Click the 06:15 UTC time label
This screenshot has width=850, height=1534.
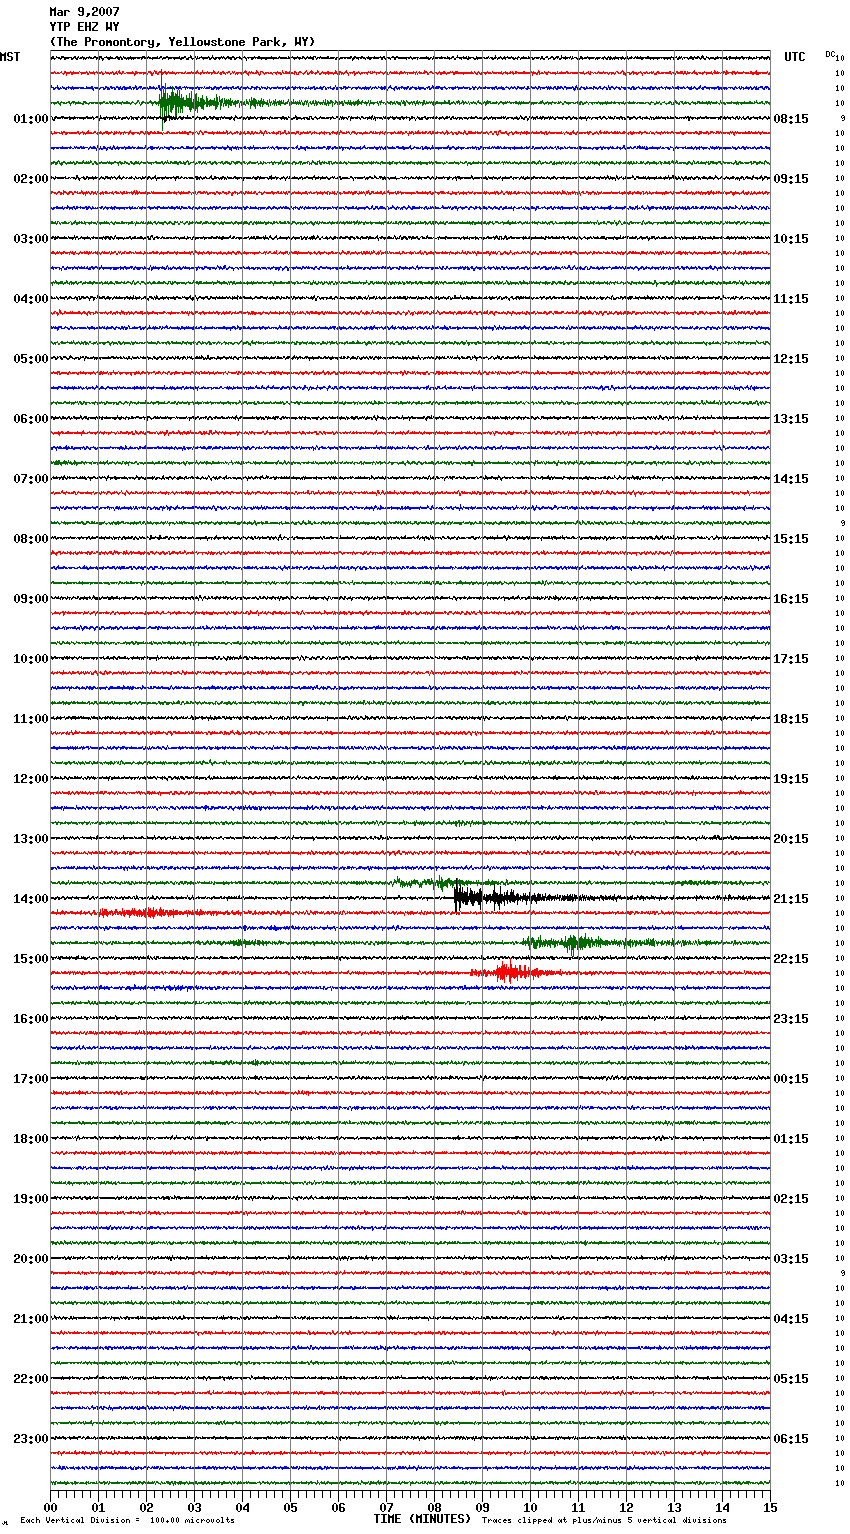pyautogui.click(x=791, y=1439)
